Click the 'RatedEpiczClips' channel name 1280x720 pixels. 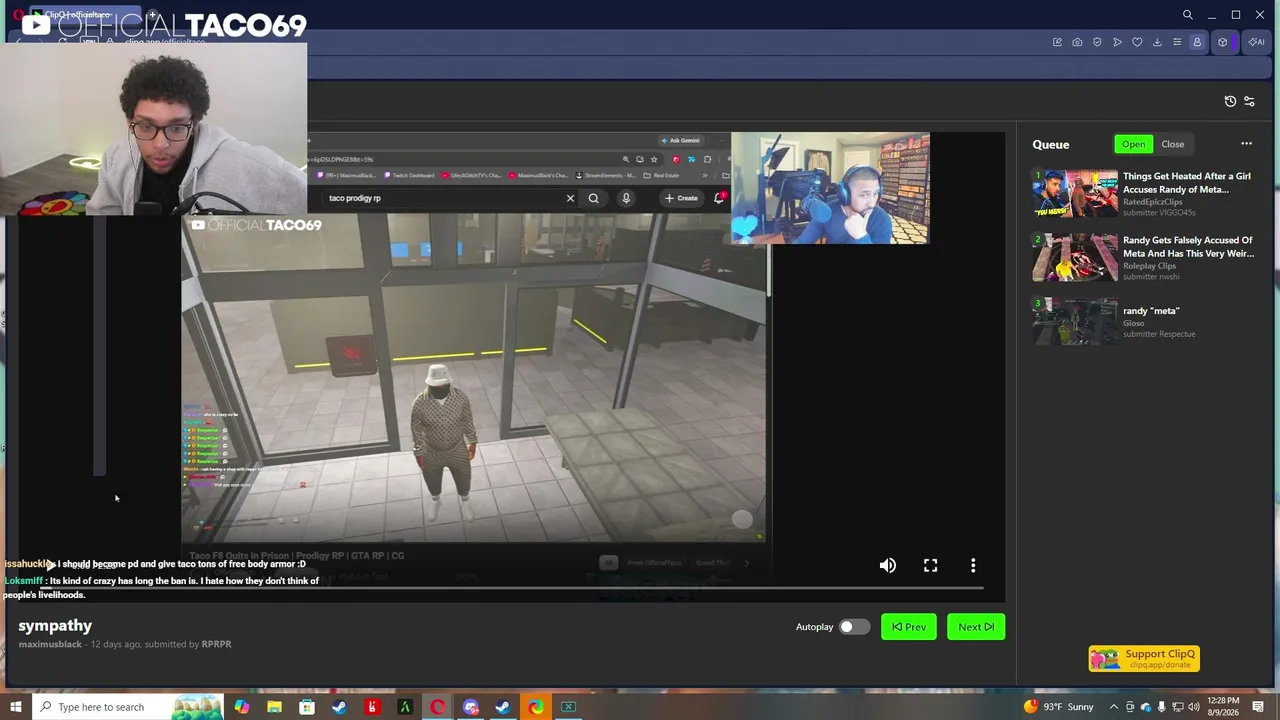(1152, 202)
